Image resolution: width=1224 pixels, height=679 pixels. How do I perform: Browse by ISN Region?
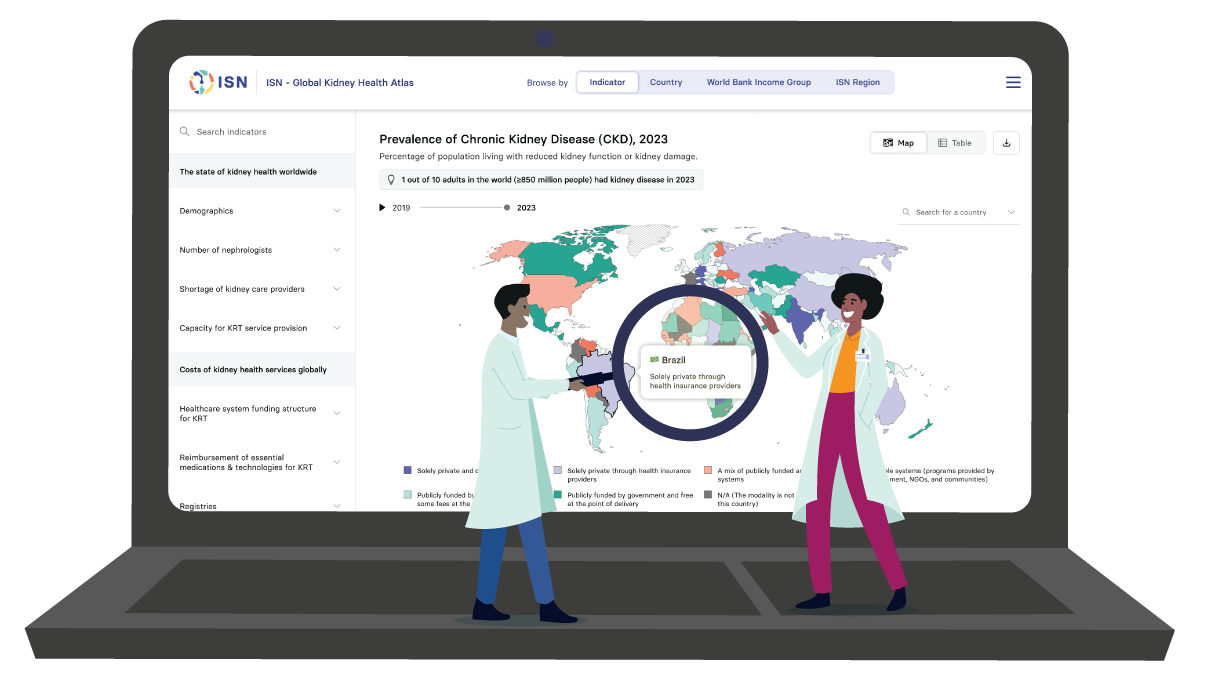tap(857, 83)
